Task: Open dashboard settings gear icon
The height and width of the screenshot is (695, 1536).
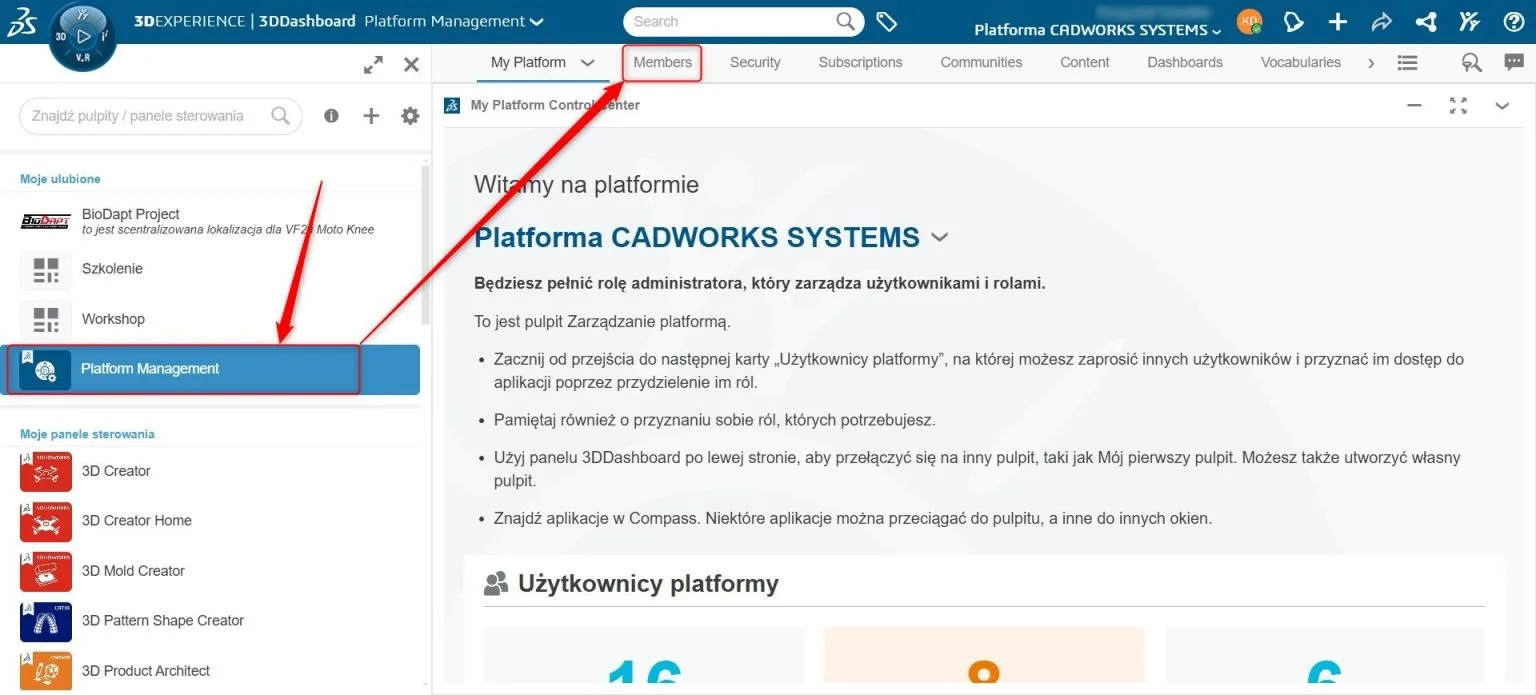Action: 410,116
